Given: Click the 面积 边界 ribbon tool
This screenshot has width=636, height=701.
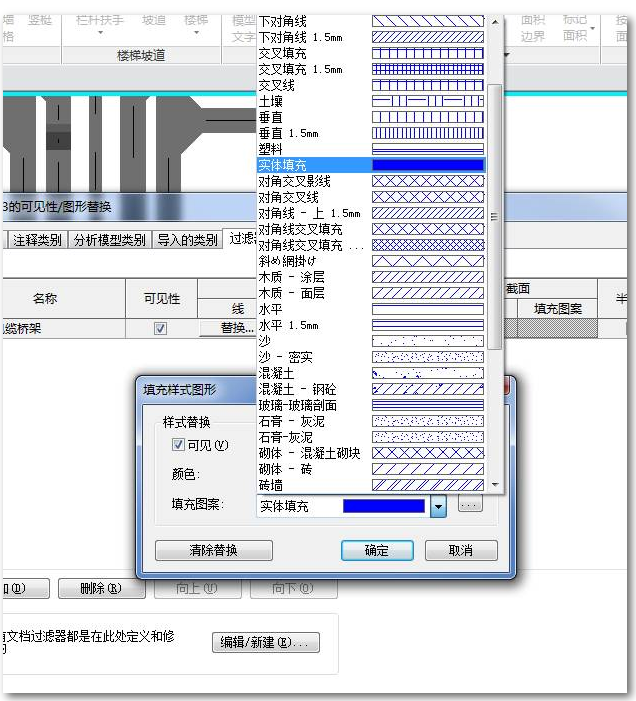Looking at the screenshot, I should [x=532, y=28].
